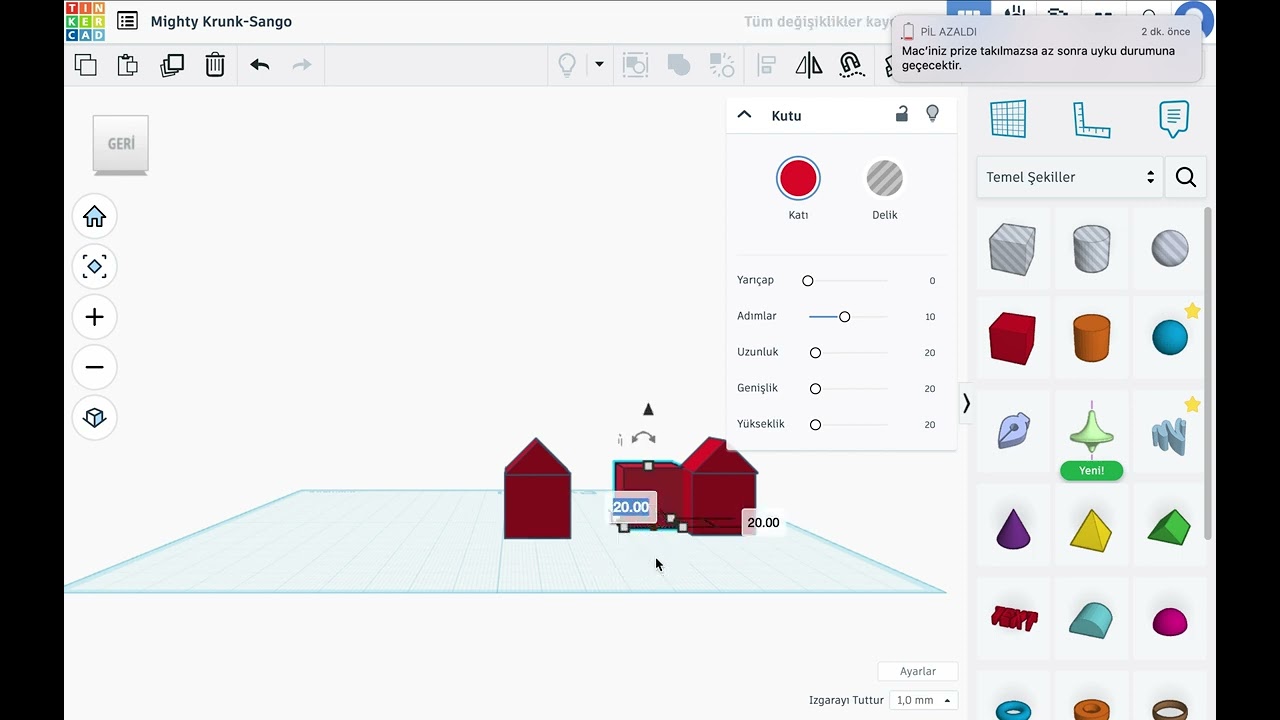Screen dimensions: 1280x720
Task: Adjust the Adımlar slider handle
Action: coord(845,317)
